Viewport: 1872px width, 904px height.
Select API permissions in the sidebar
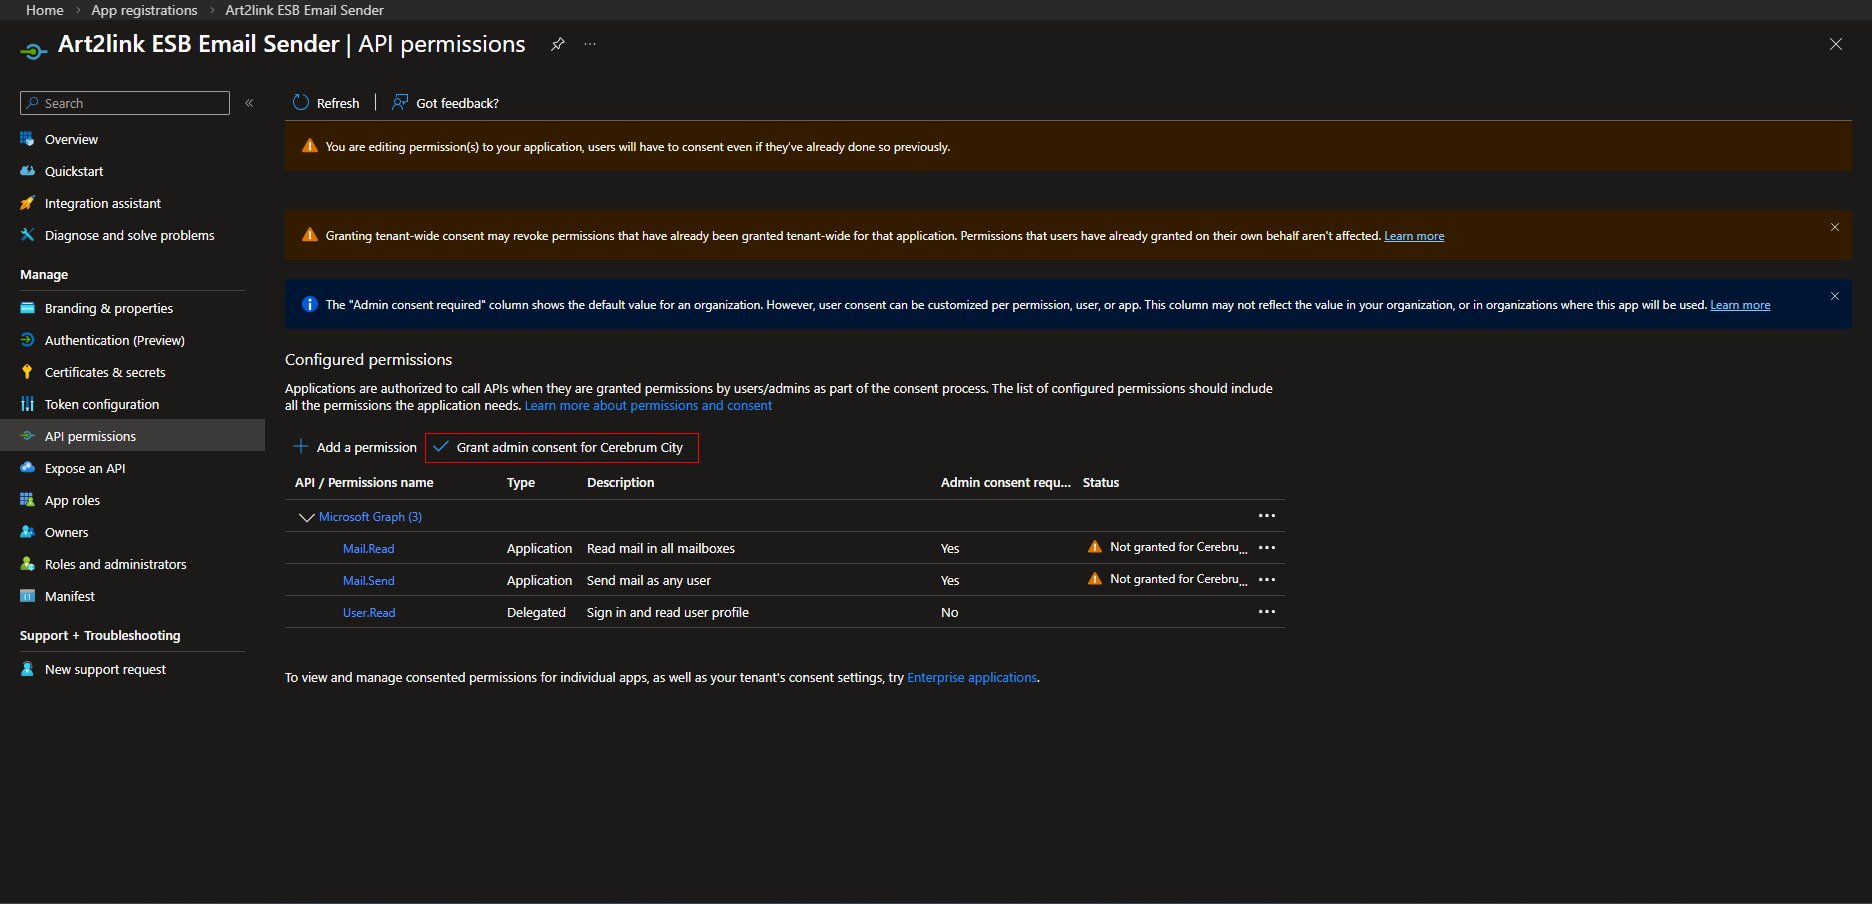[132, 436]
